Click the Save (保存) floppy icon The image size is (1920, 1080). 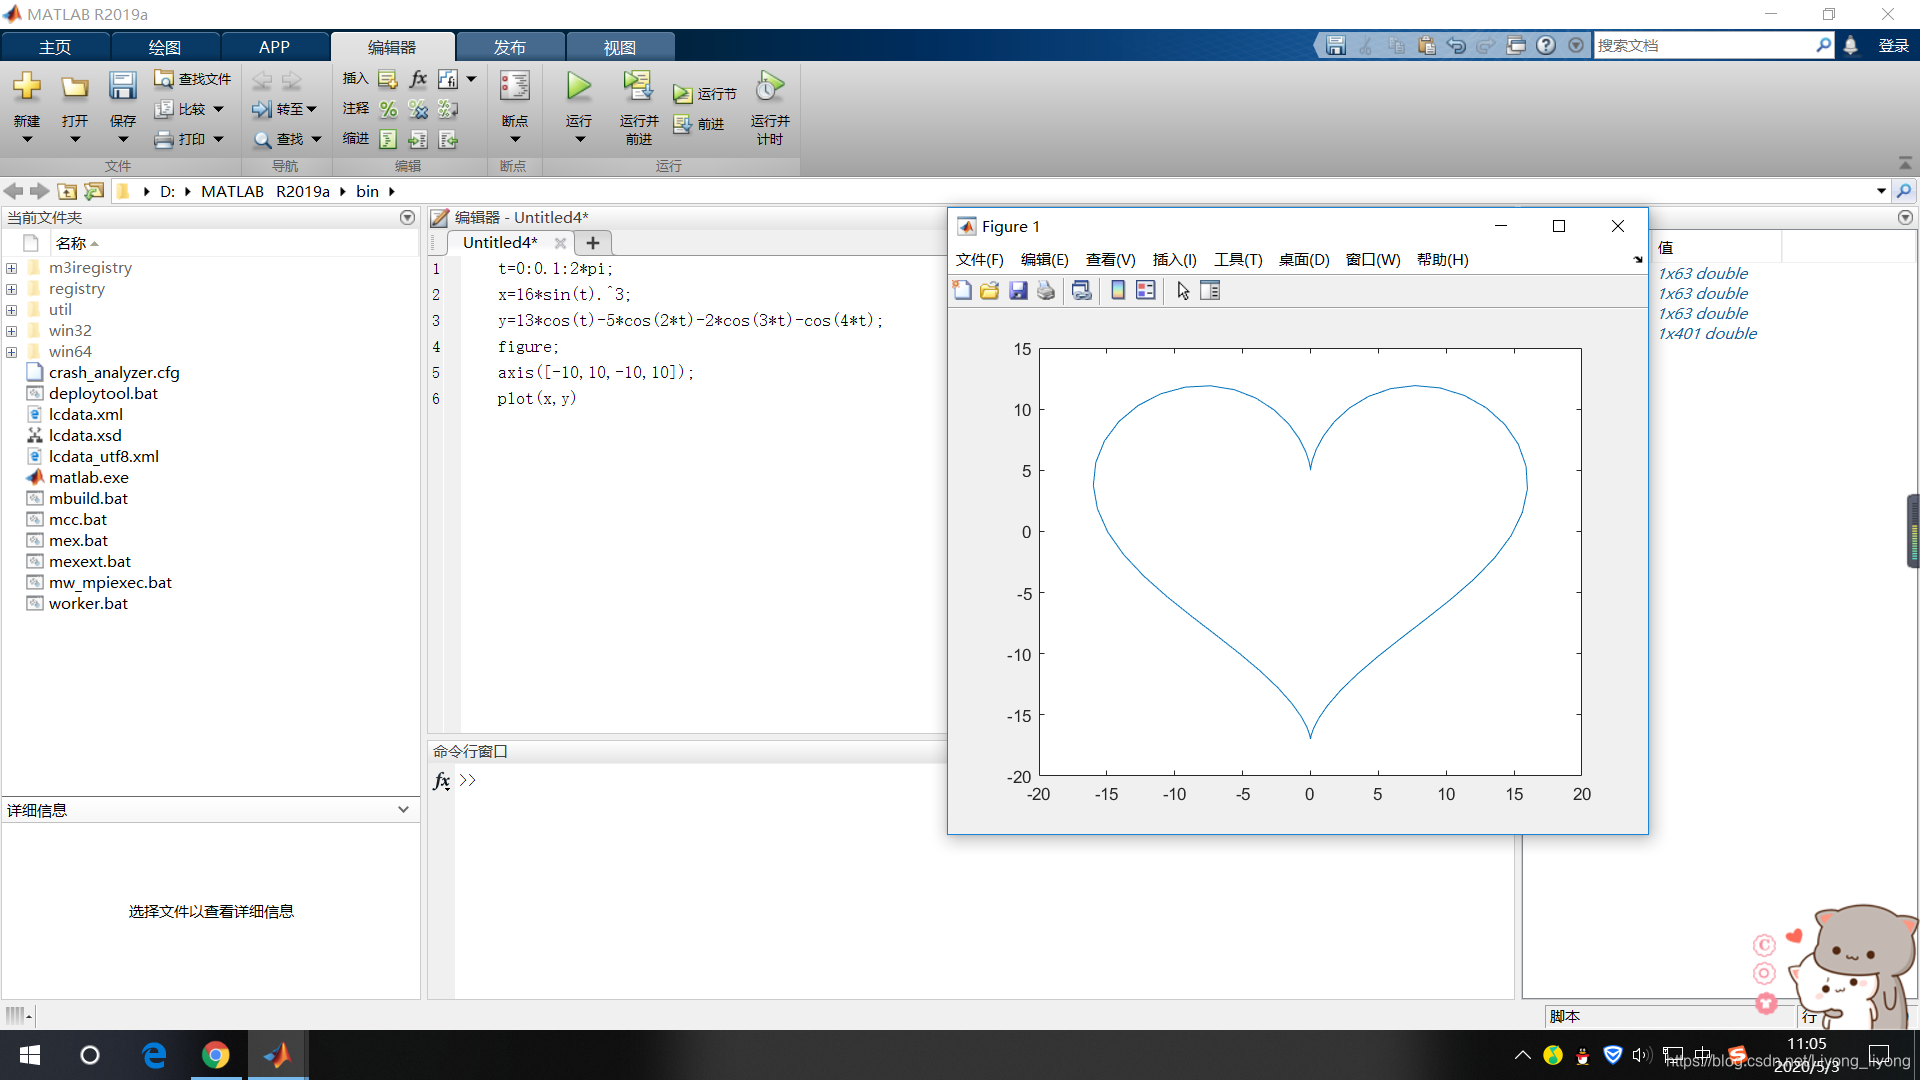point(122,87)
